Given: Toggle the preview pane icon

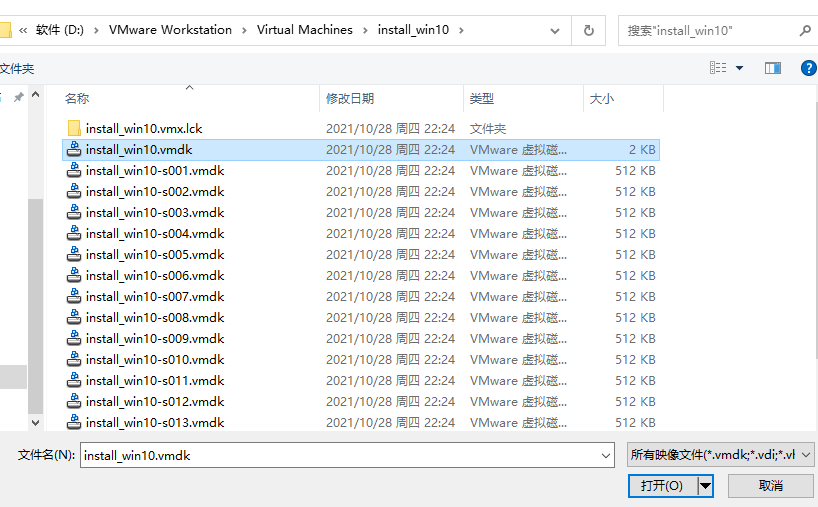Looking at the screenshot, I should pyautogui.click(x=772, y=68).
